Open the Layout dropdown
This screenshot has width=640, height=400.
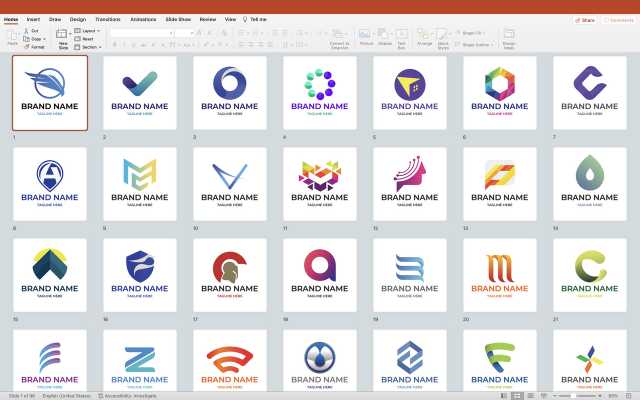point(89,31)
